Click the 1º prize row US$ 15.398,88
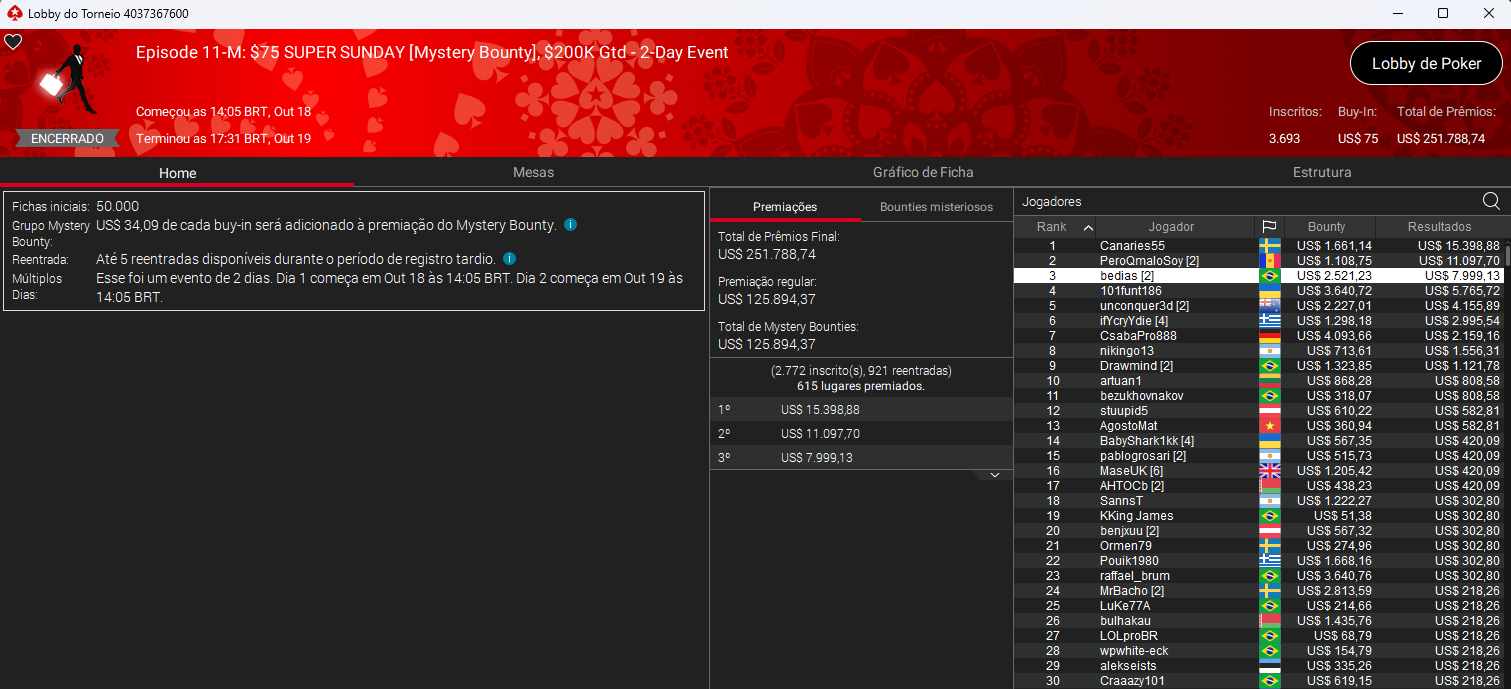 (x=861, y=409)
